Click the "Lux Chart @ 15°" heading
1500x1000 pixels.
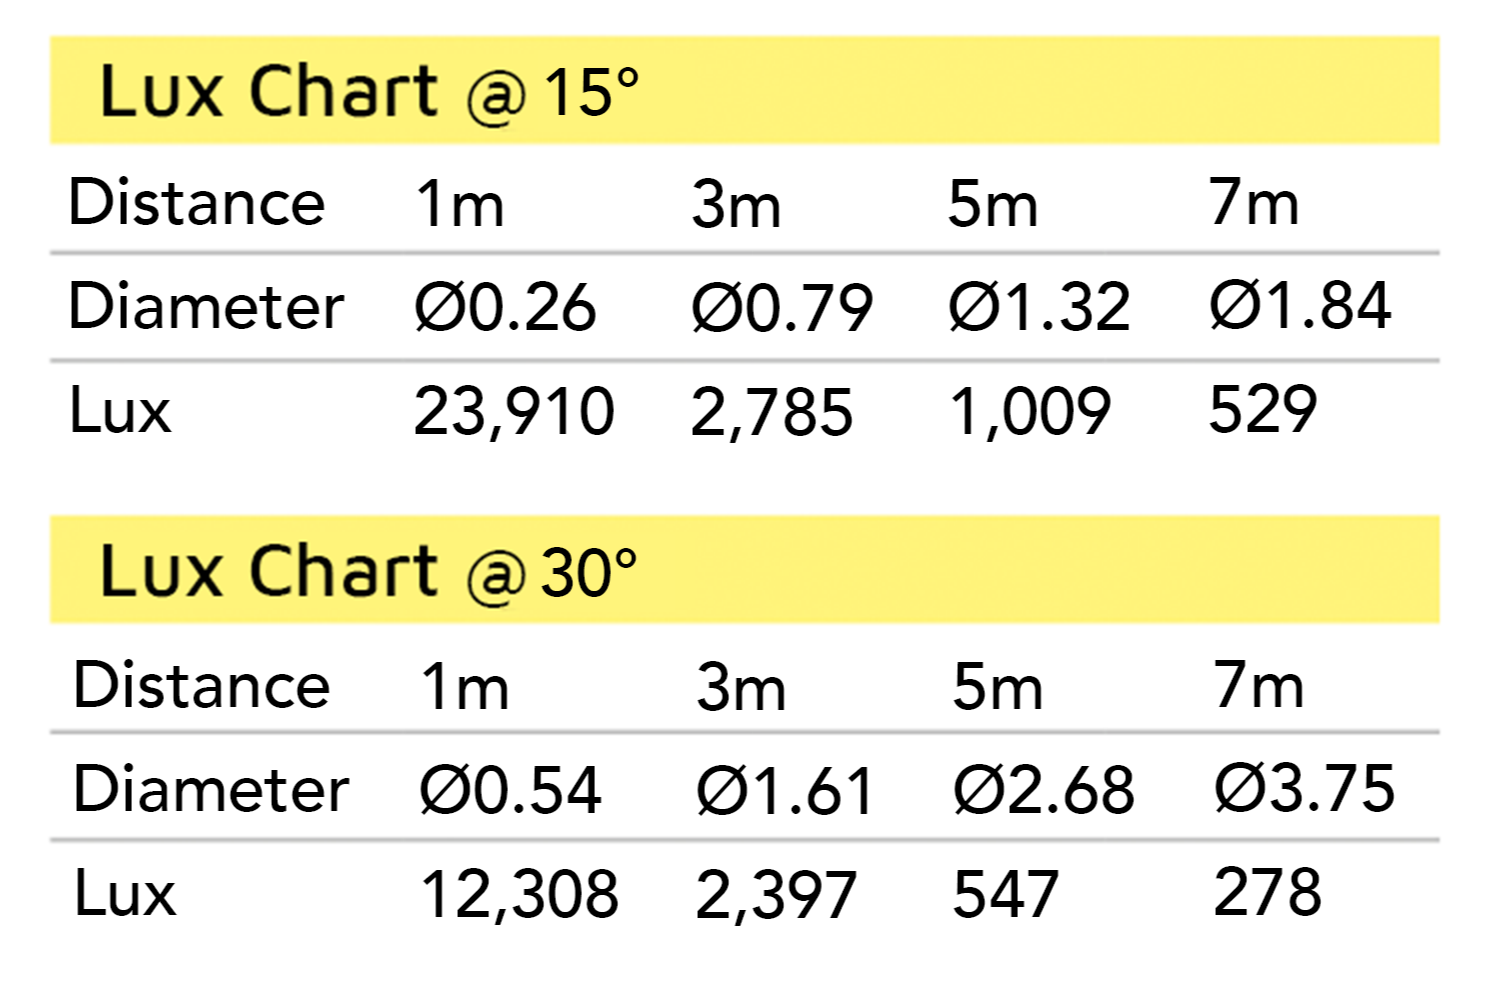(369, 92)
